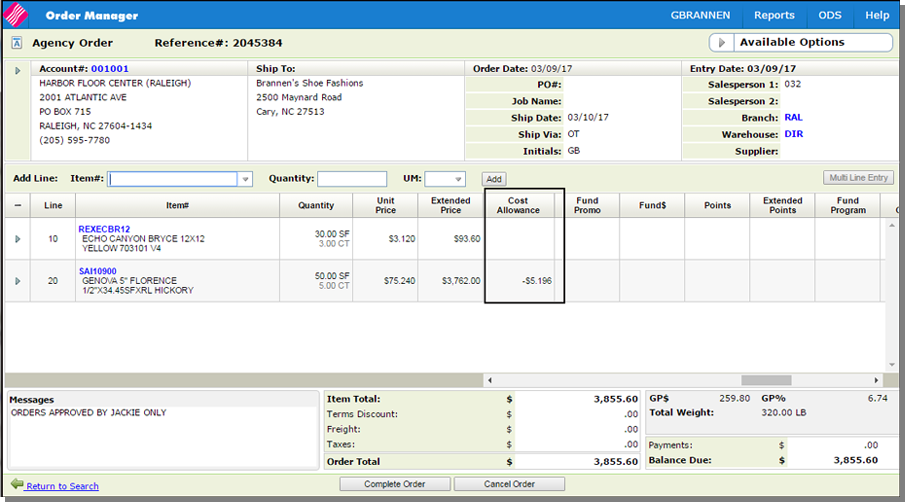Screen dimensions: 905x502
Task: Click the GP% value 6.74
Action: tap(877, 398)
